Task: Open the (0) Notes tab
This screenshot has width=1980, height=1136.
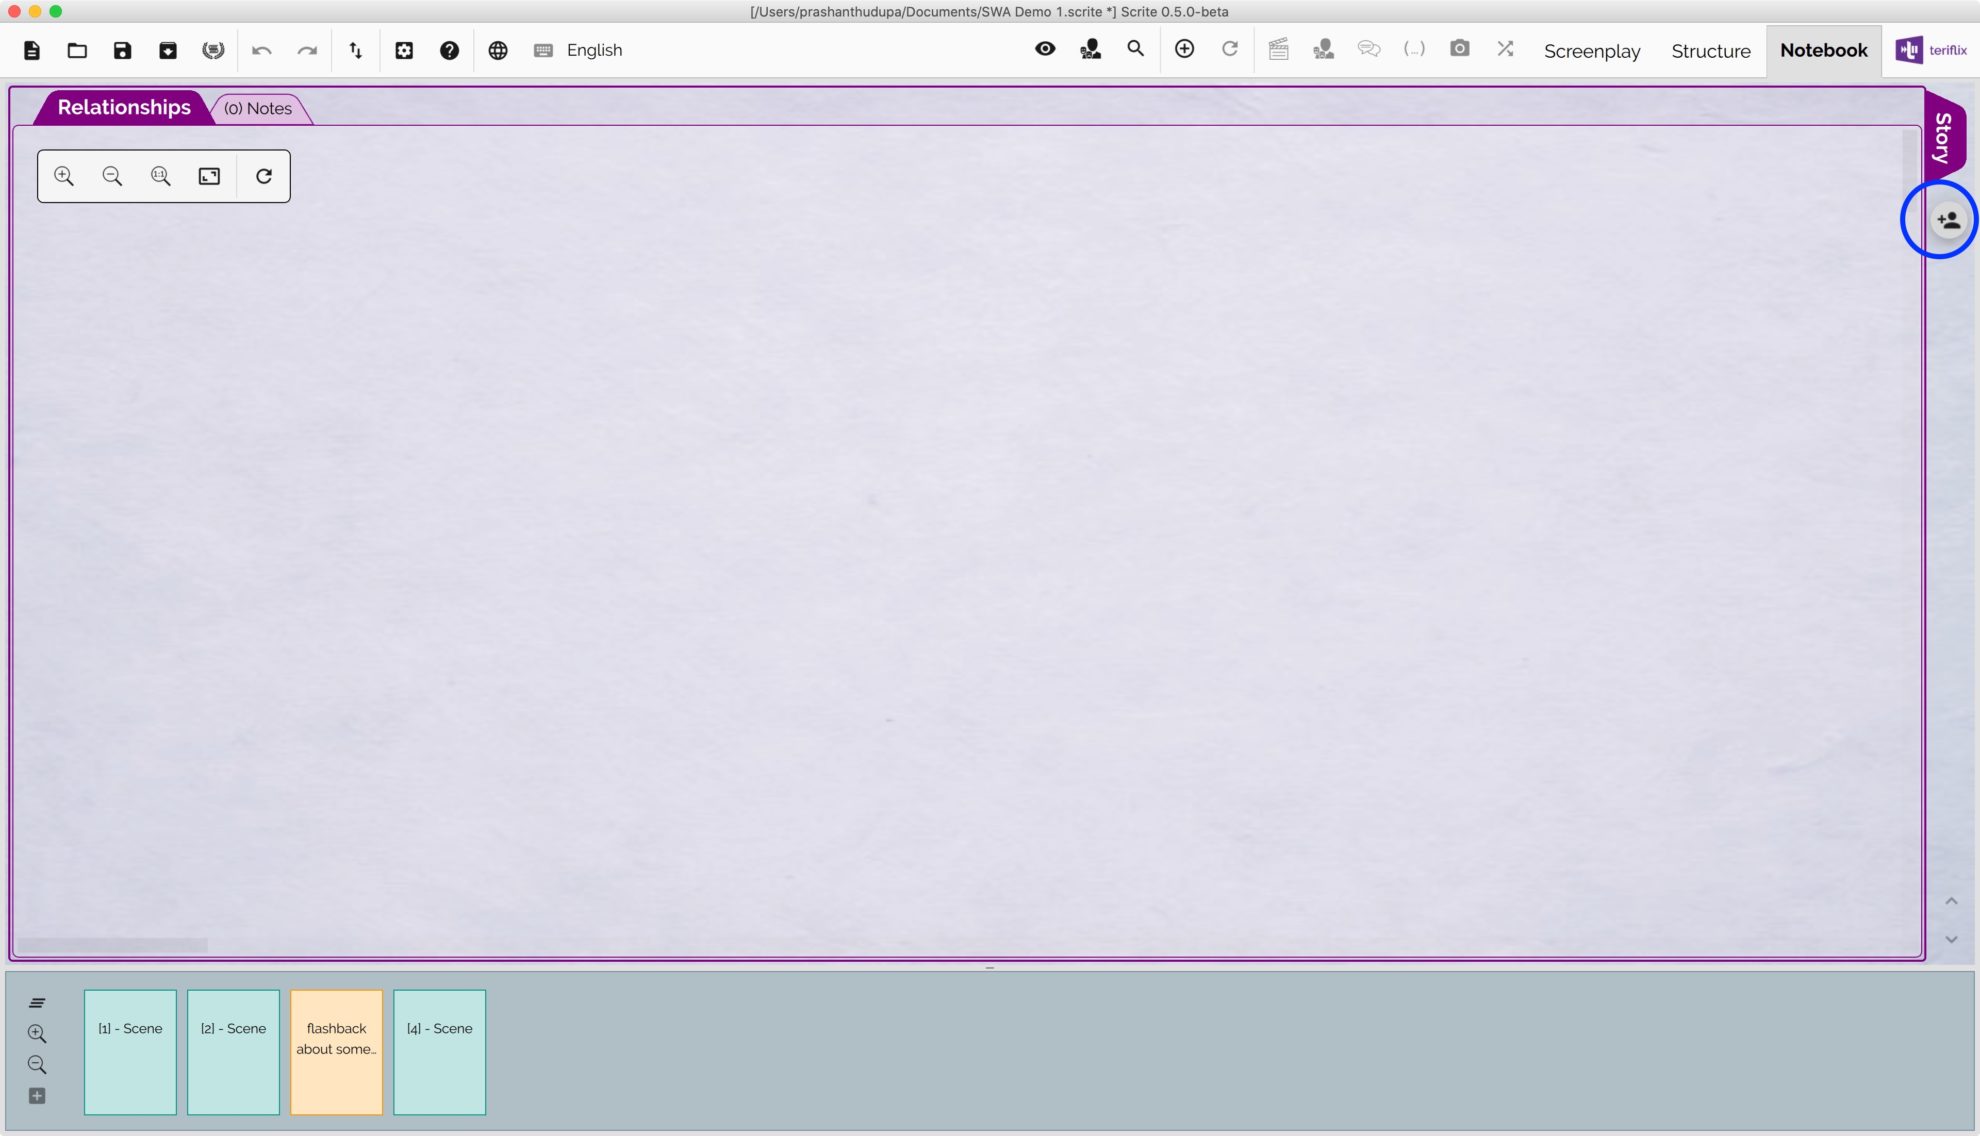Action: click(258, 108)
